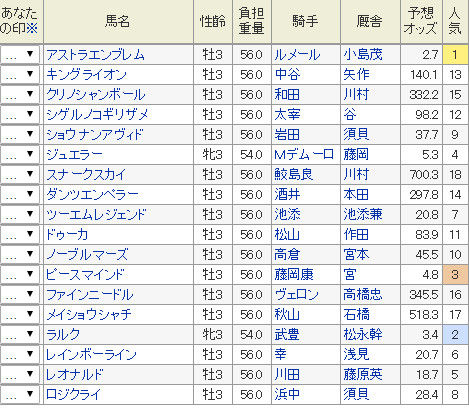Image resolution: width=469 pixels, height=408 pixels.
Task: Open jockey link Mデムーロ
Action: point(304,155)
